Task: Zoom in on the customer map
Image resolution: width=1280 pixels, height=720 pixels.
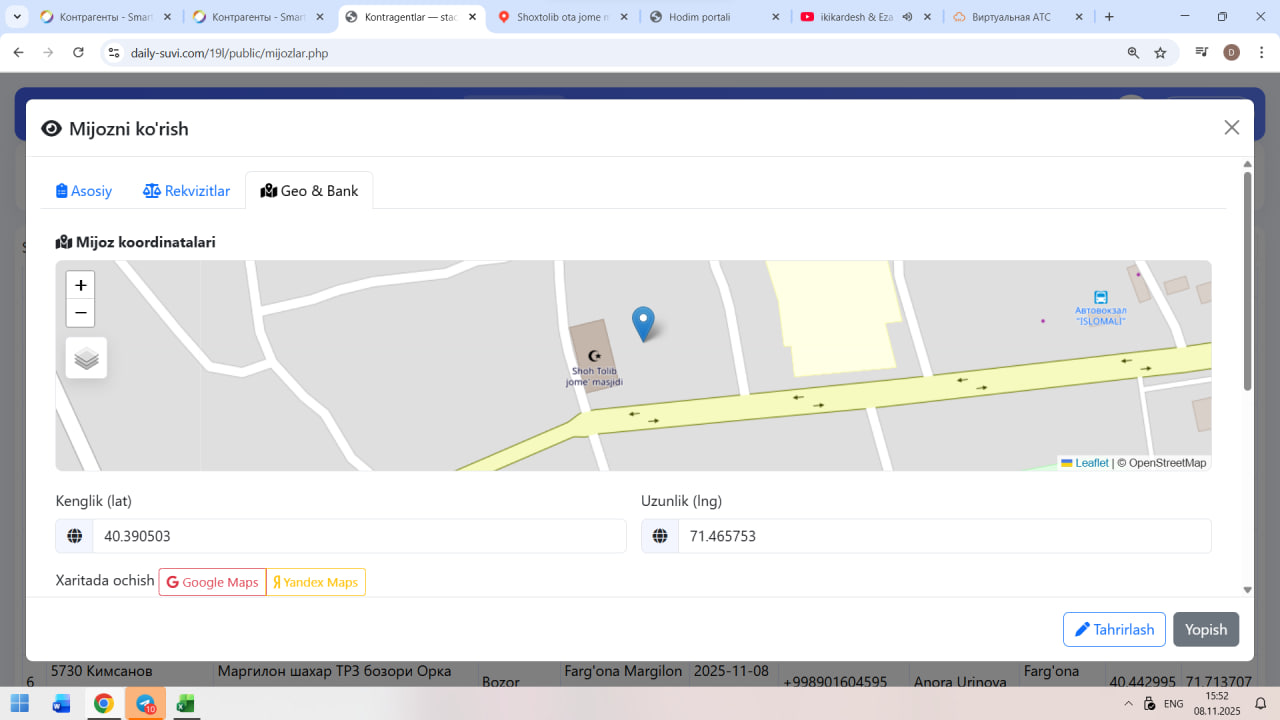Action: point(81,285)
